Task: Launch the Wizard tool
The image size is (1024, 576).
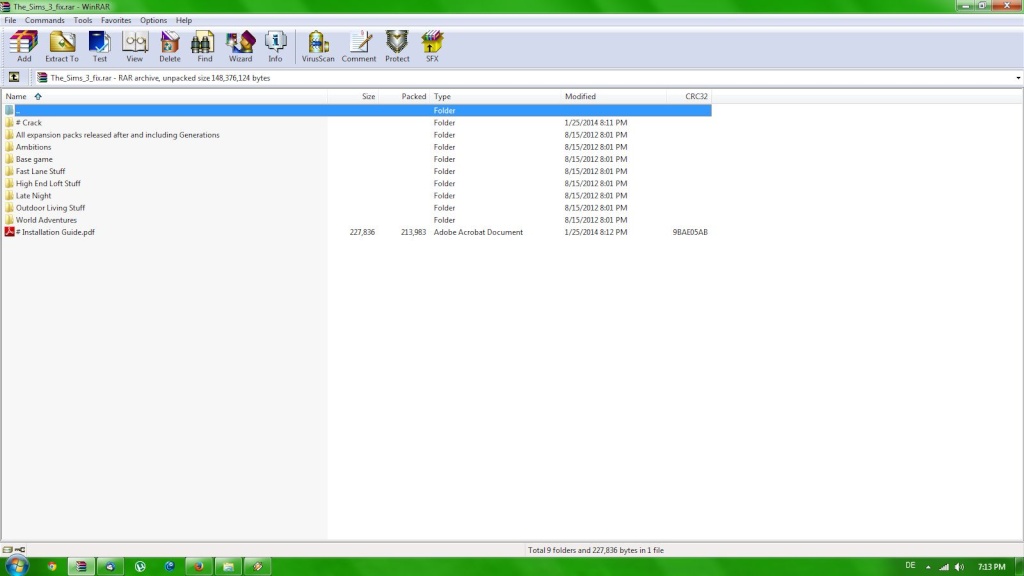Action: pos(240,46)
